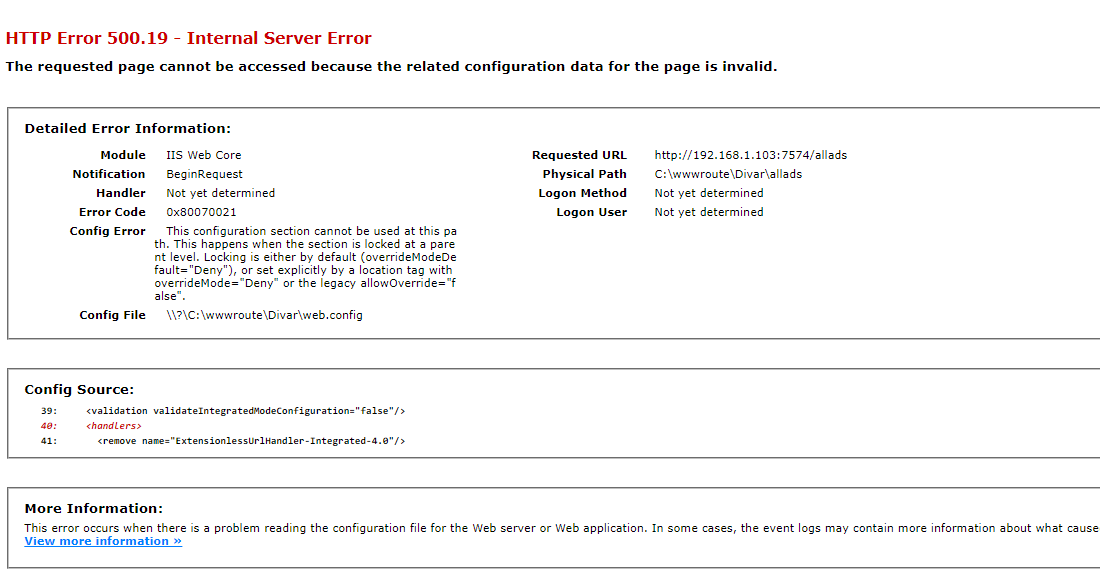
Task: Click the IIS Web Core module value
Action: pyautogui.click(x=203, y=155)
